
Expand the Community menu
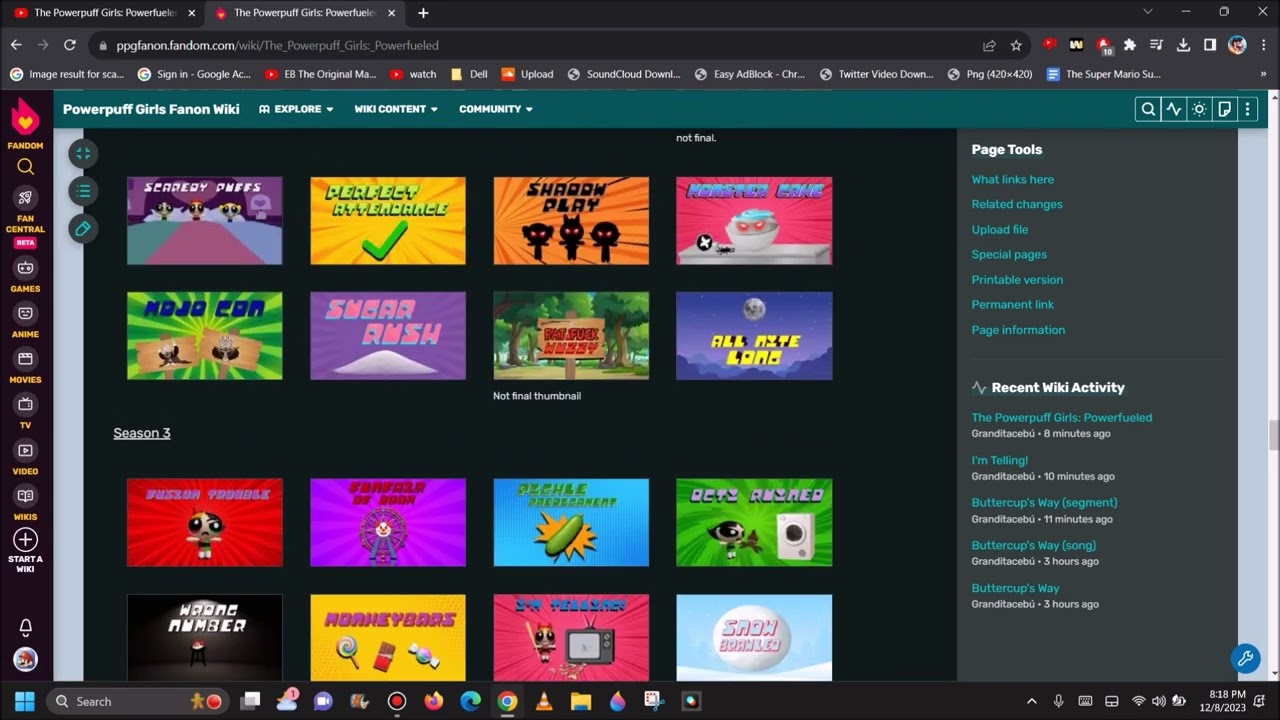(x=496, y=109)
